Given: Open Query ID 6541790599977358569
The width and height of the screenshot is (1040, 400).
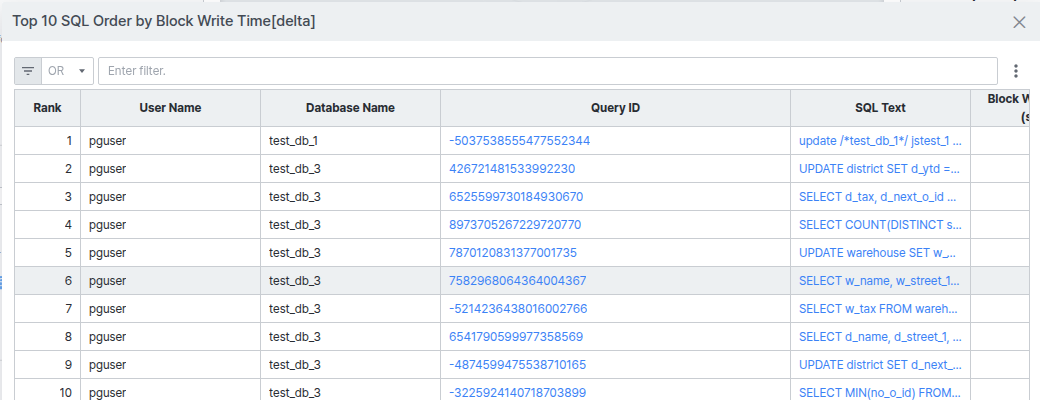Looking at the screenshot, I should coord(516,337).
